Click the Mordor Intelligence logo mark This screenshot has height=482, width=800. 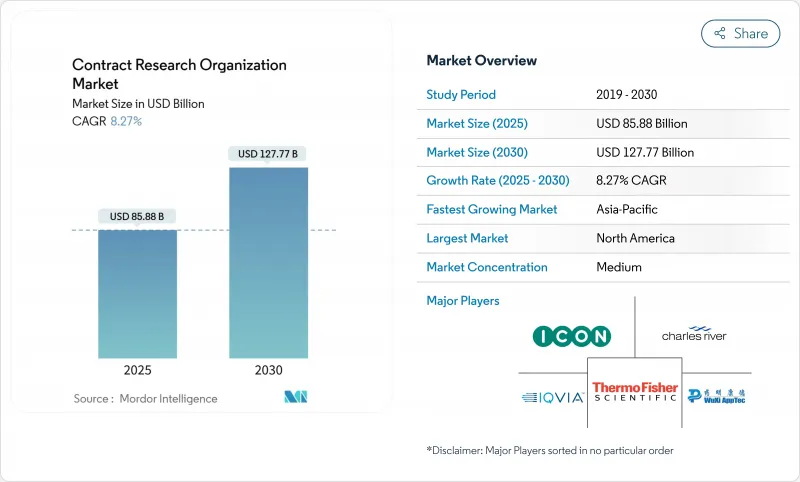(296, 398)
